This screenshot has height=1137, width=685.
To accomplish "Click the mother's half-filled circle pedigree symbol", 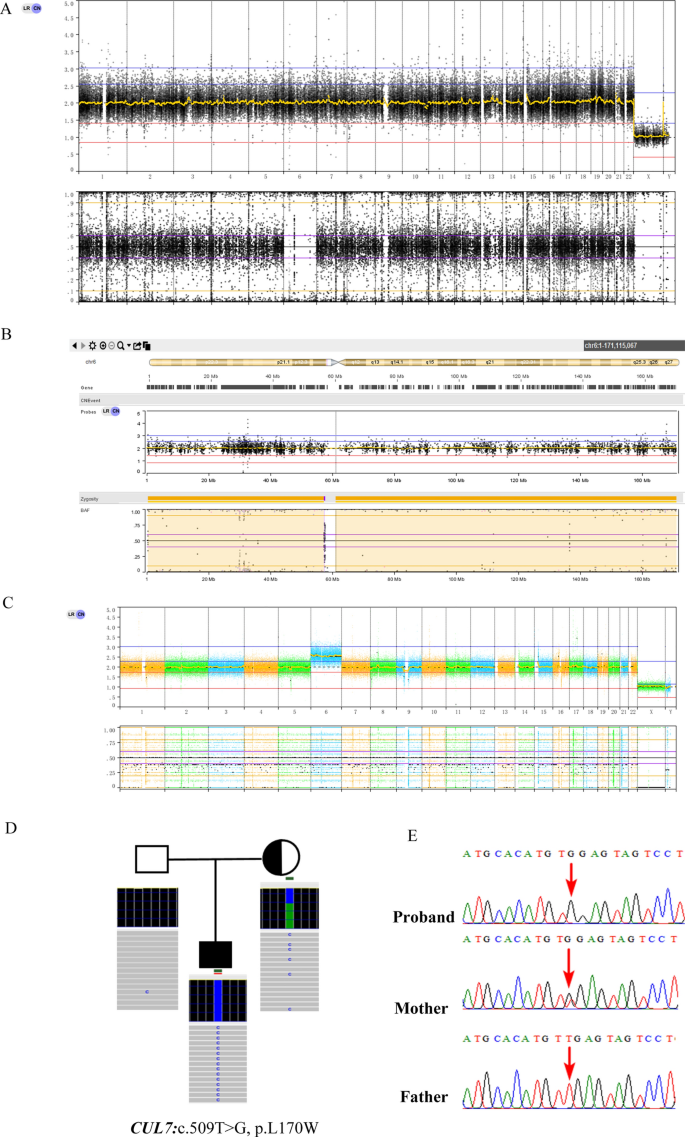I will 281,857.
